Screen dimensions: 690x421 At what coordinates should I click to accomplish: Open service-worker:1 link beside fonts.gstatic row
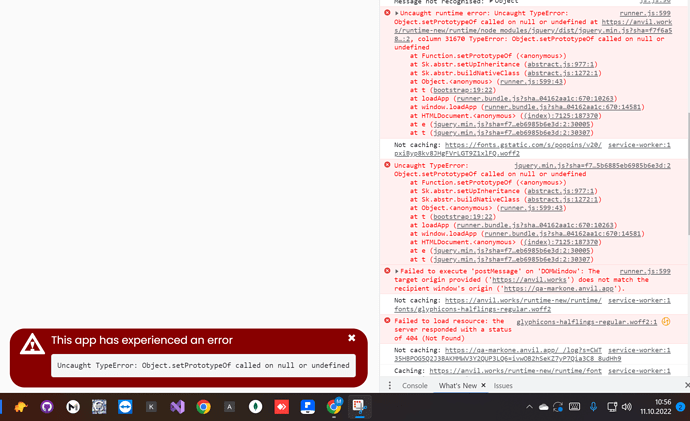pos(639,145)
